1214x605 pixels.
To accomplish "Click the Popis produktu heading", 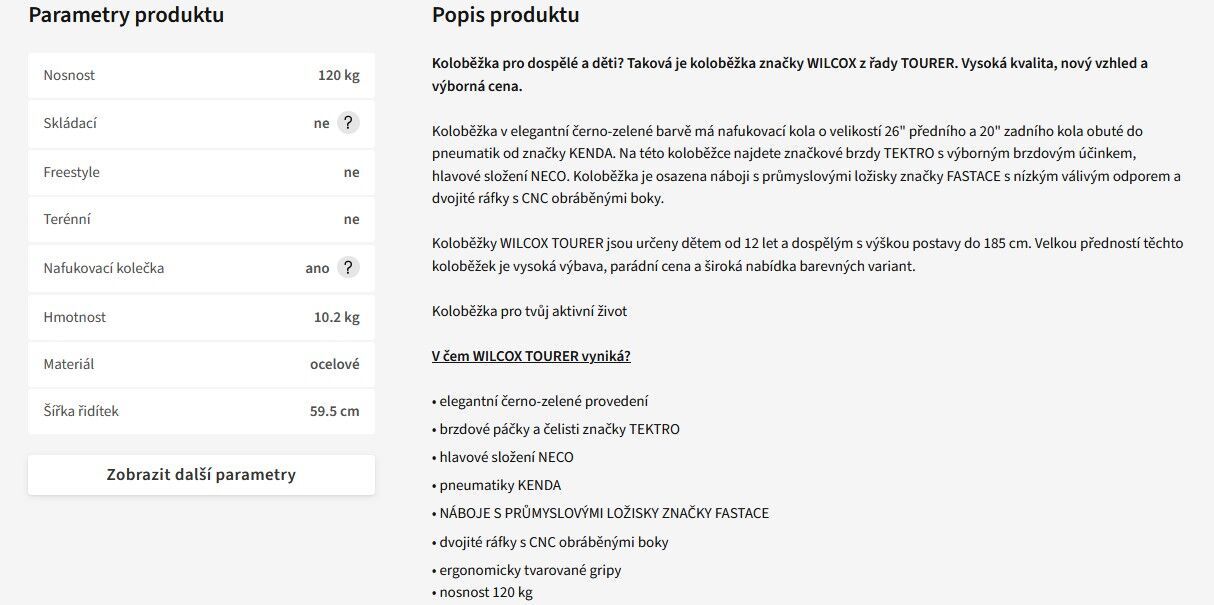I will (x=505, y=15).
